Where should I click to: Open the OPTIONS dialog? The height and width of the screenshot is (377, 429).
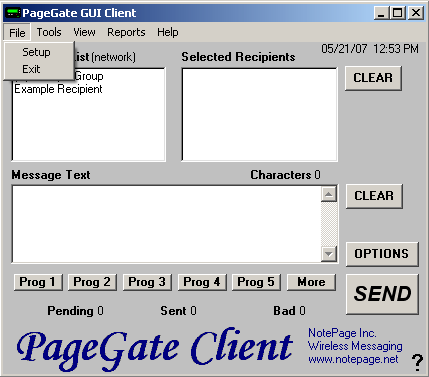click(x=382, y=254)
